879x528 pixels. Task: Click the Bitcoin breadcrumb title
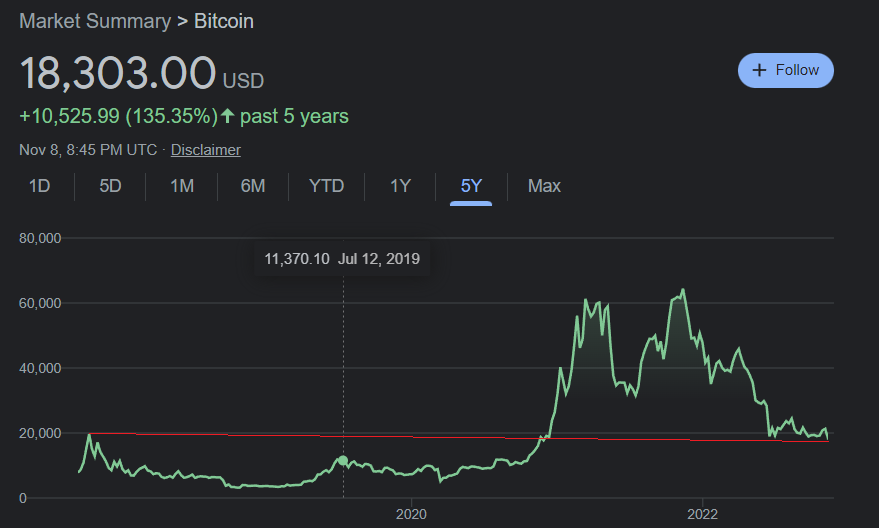[224, 21]
